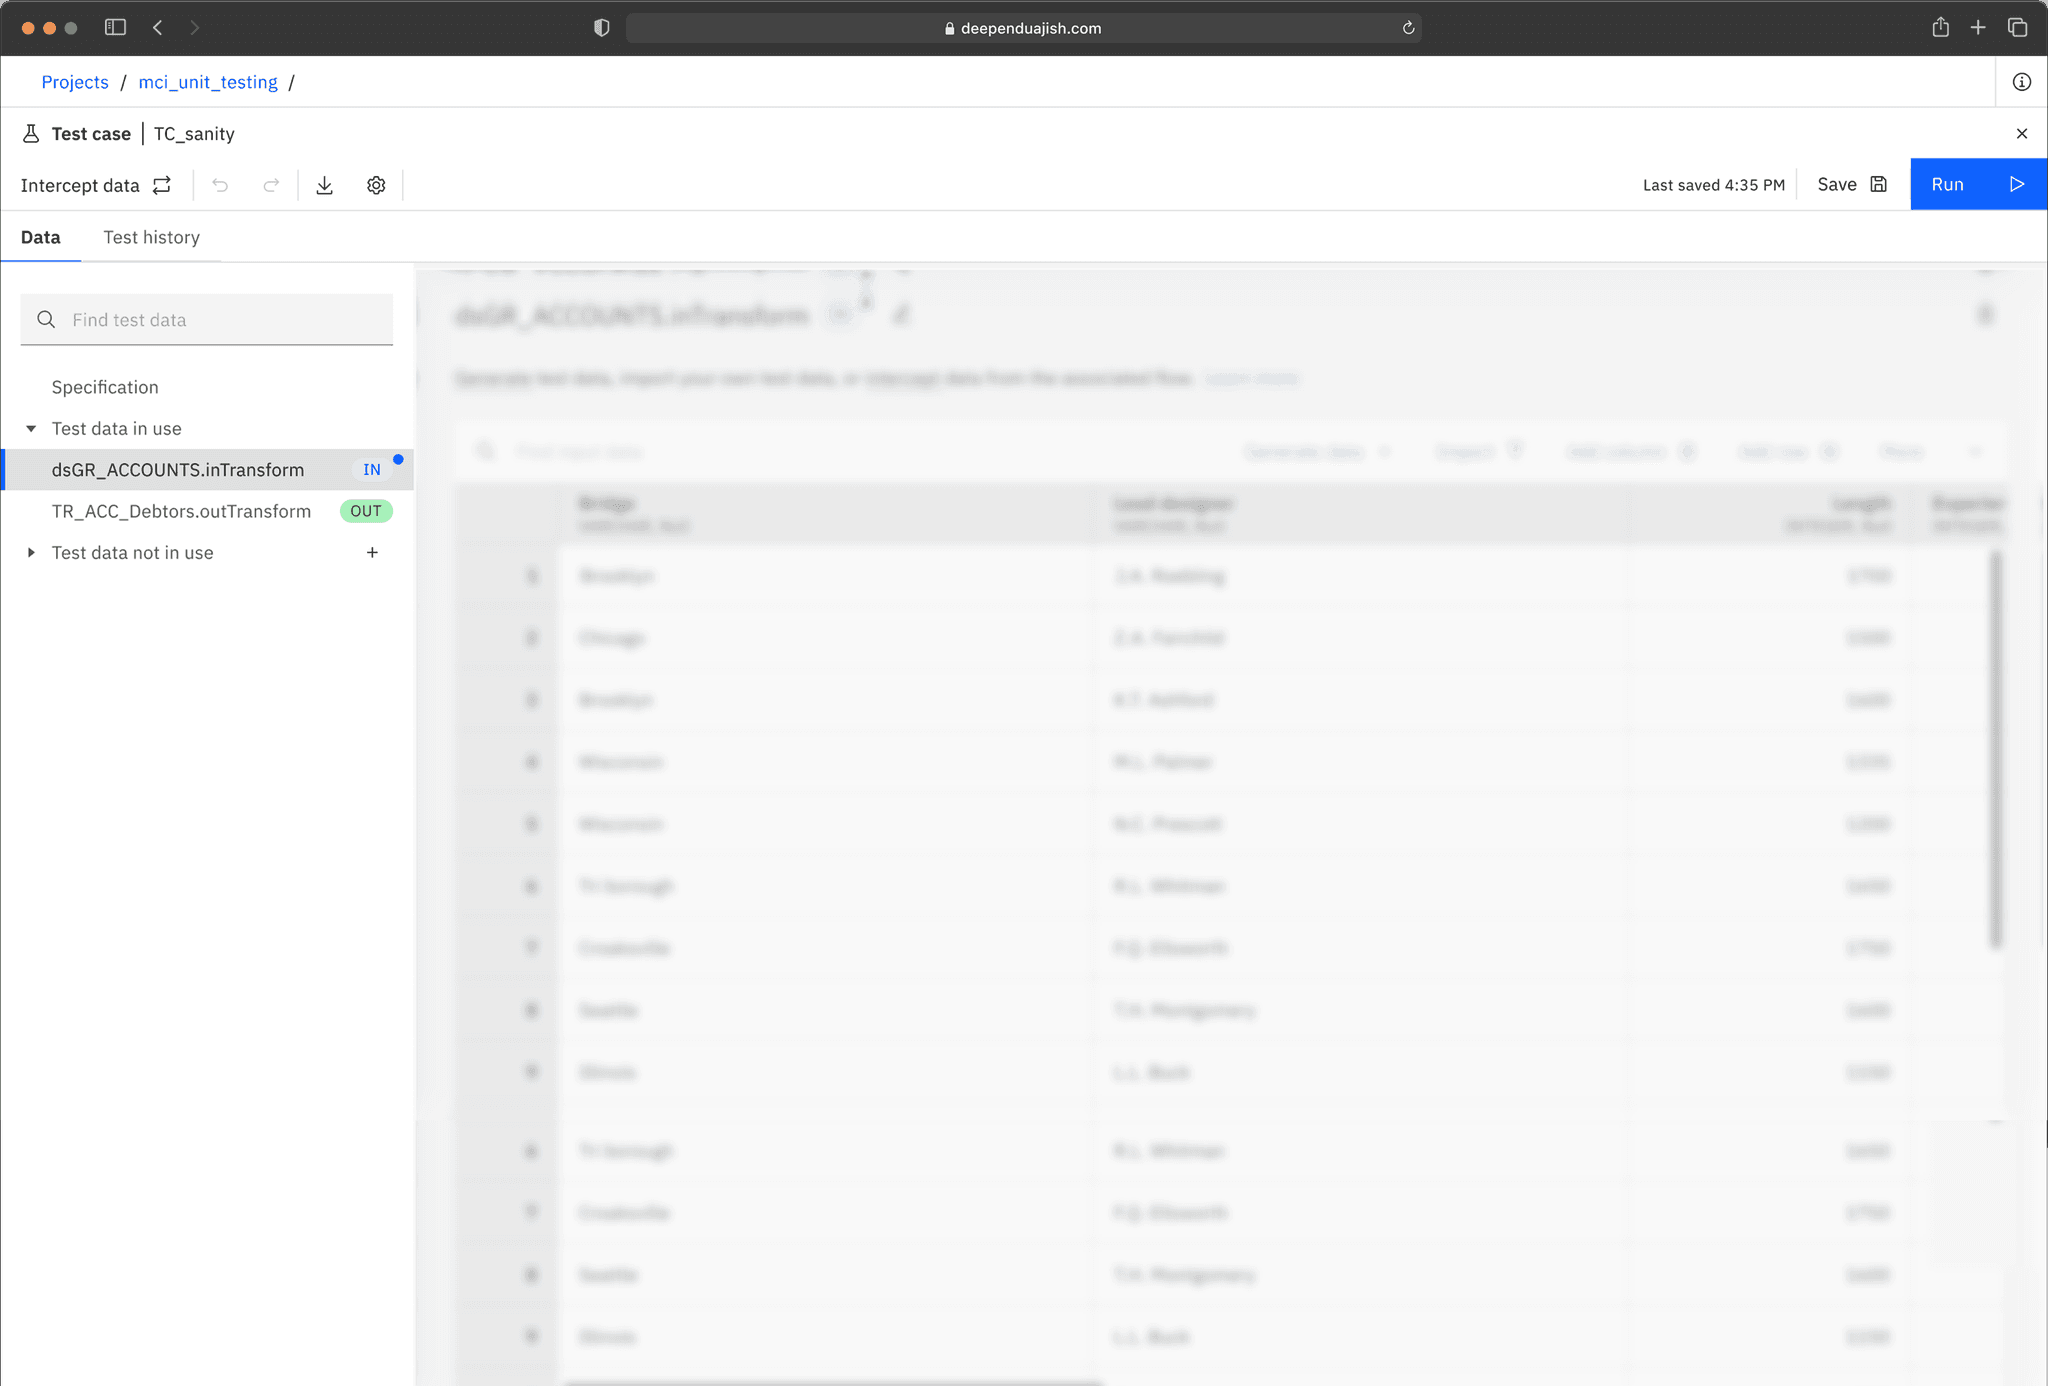
Task: Expand Test data not in use
Action: pos(31,553)
